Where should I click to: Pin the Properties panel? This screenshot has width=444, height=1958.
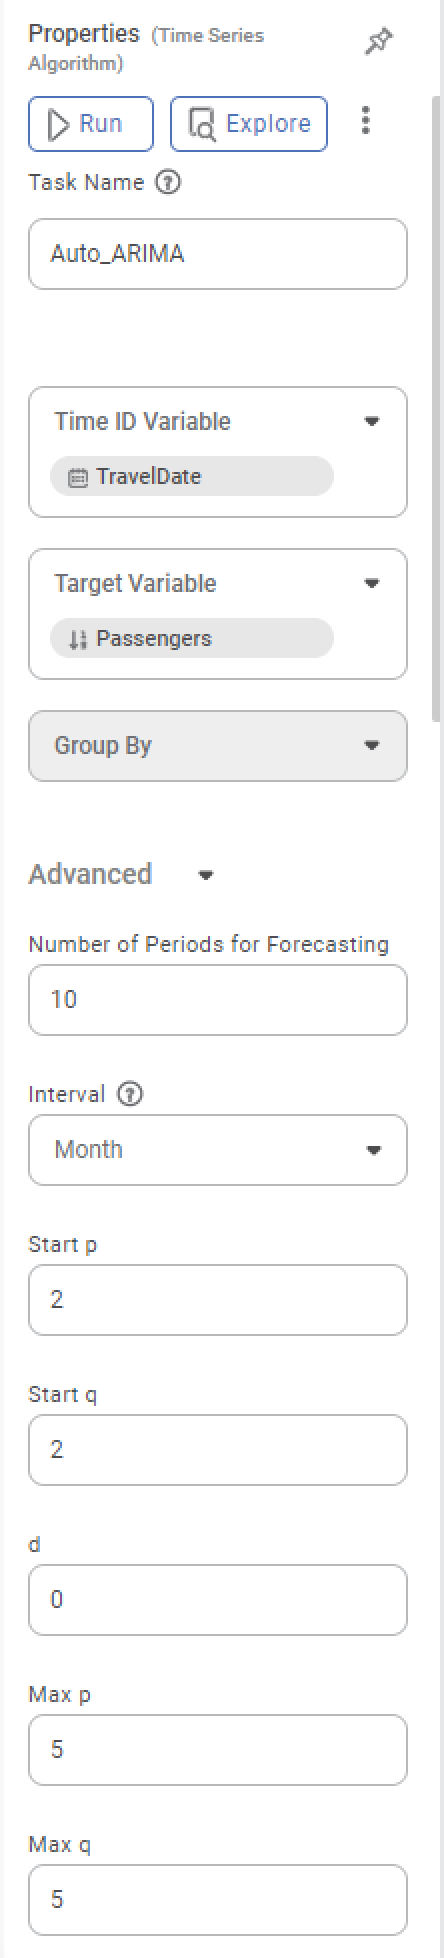tap(378, 43)
